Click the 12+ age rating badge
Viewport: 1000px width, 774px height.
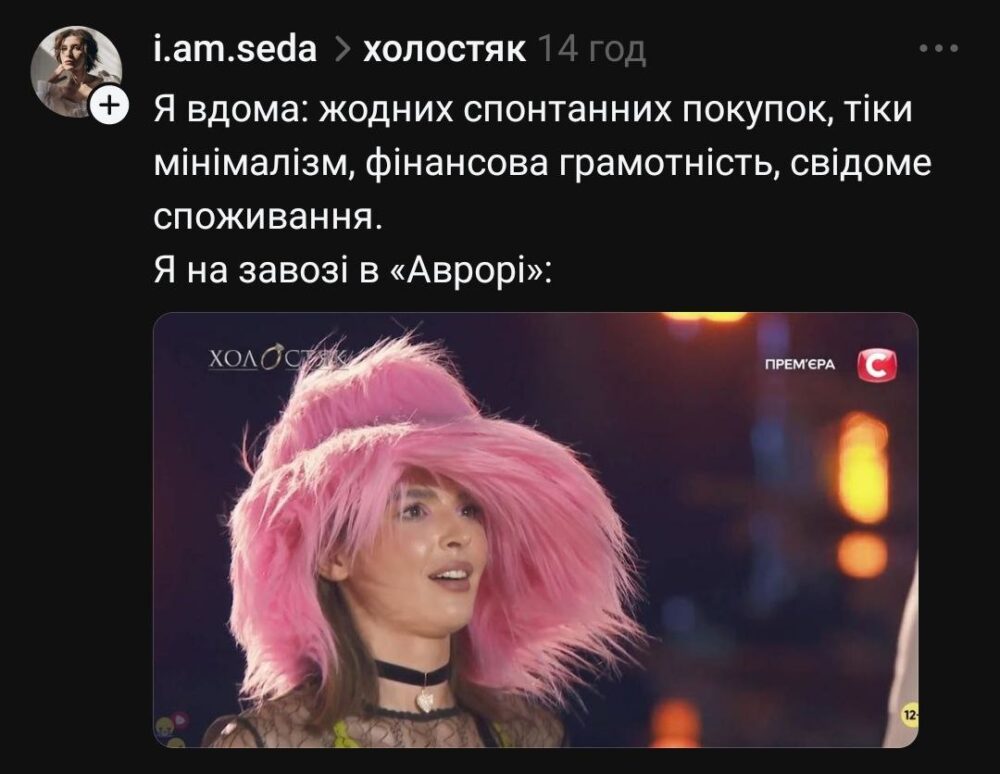[x=910, y=717]
